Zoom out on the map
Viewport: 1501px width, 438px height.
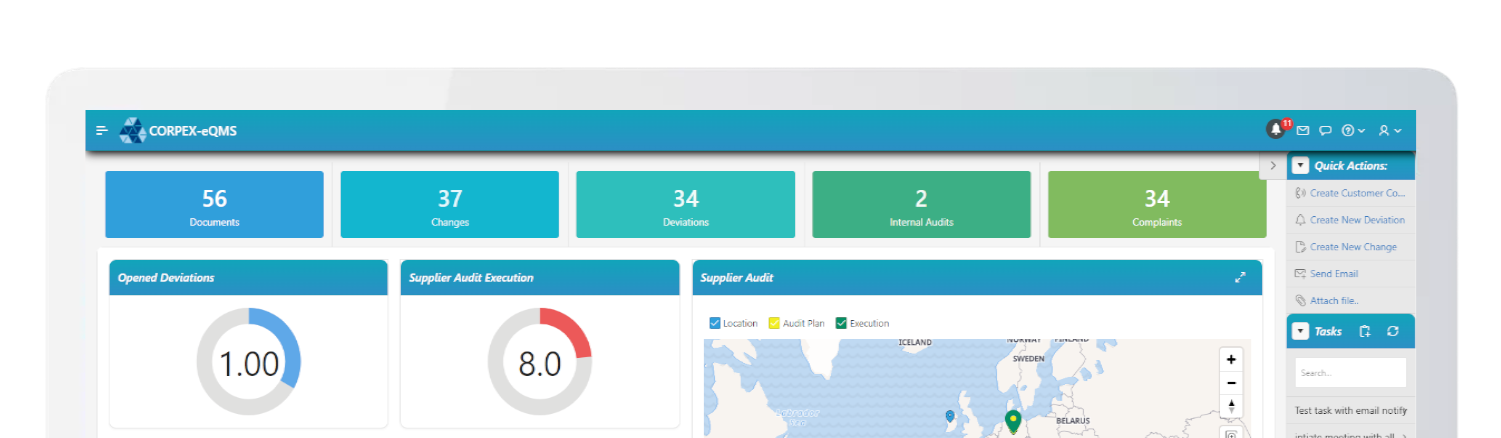click(x=1232, y=383)
